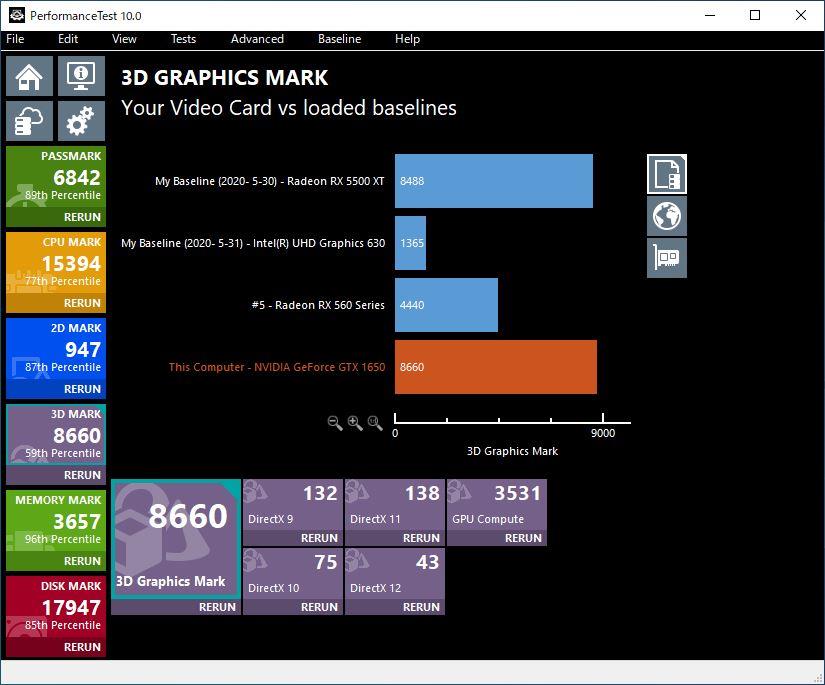Click 'Your Video Card vs loaded baselines' subtitle
Viewport: 825px width, 685px height.
[289, 108]
